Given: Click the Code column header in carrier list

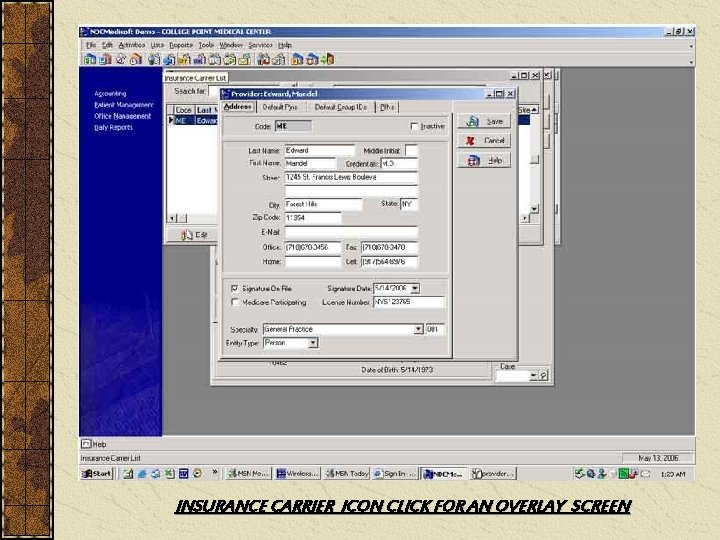Looking at the screenshot, I should coord(183,110).
